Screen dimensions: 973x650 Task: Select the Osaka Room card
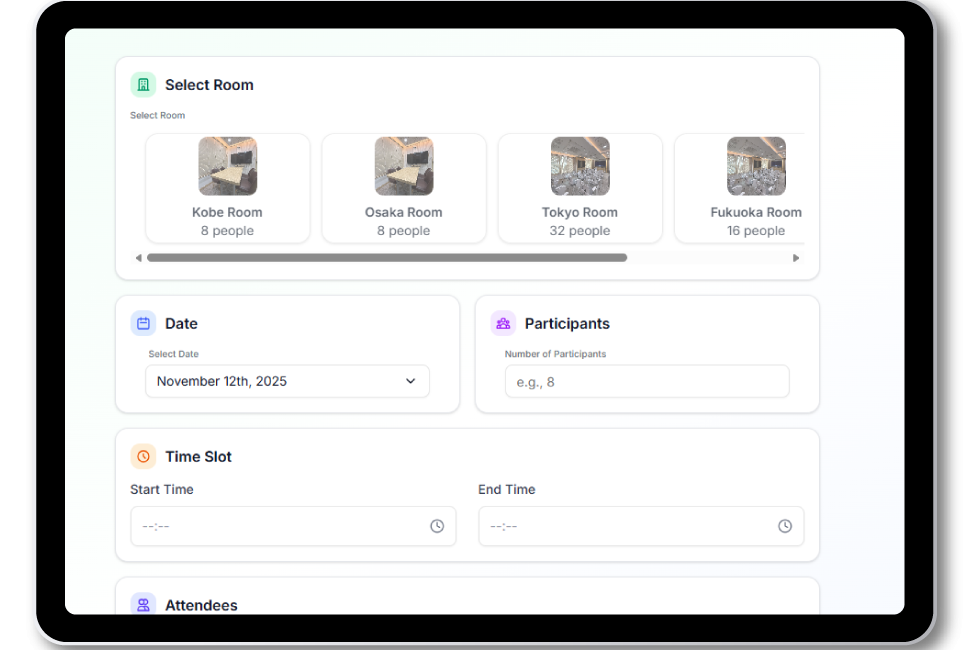tap(404, 188)
